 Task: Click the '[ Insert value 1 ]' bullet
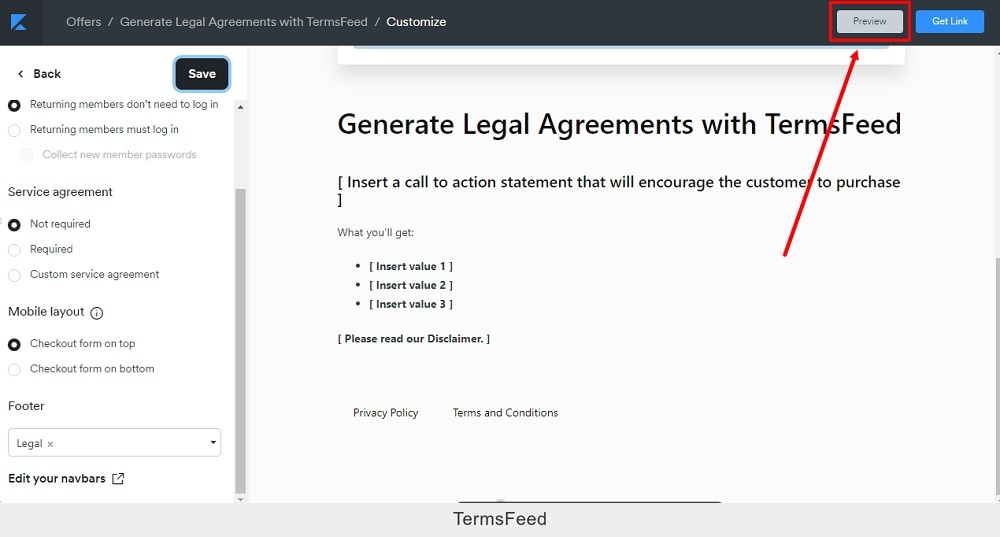[411, 267]
